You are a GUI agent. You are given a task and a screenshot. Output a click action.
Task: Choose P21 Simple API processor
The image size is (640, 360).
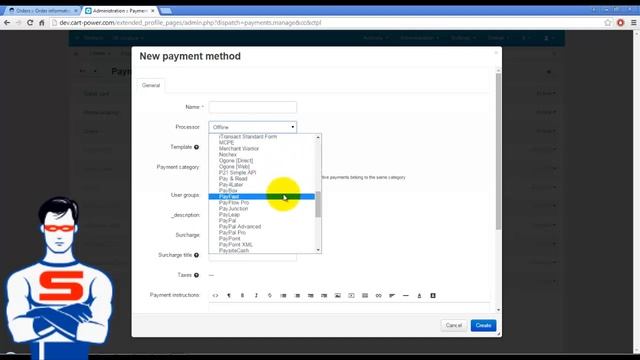pos(238,173)
